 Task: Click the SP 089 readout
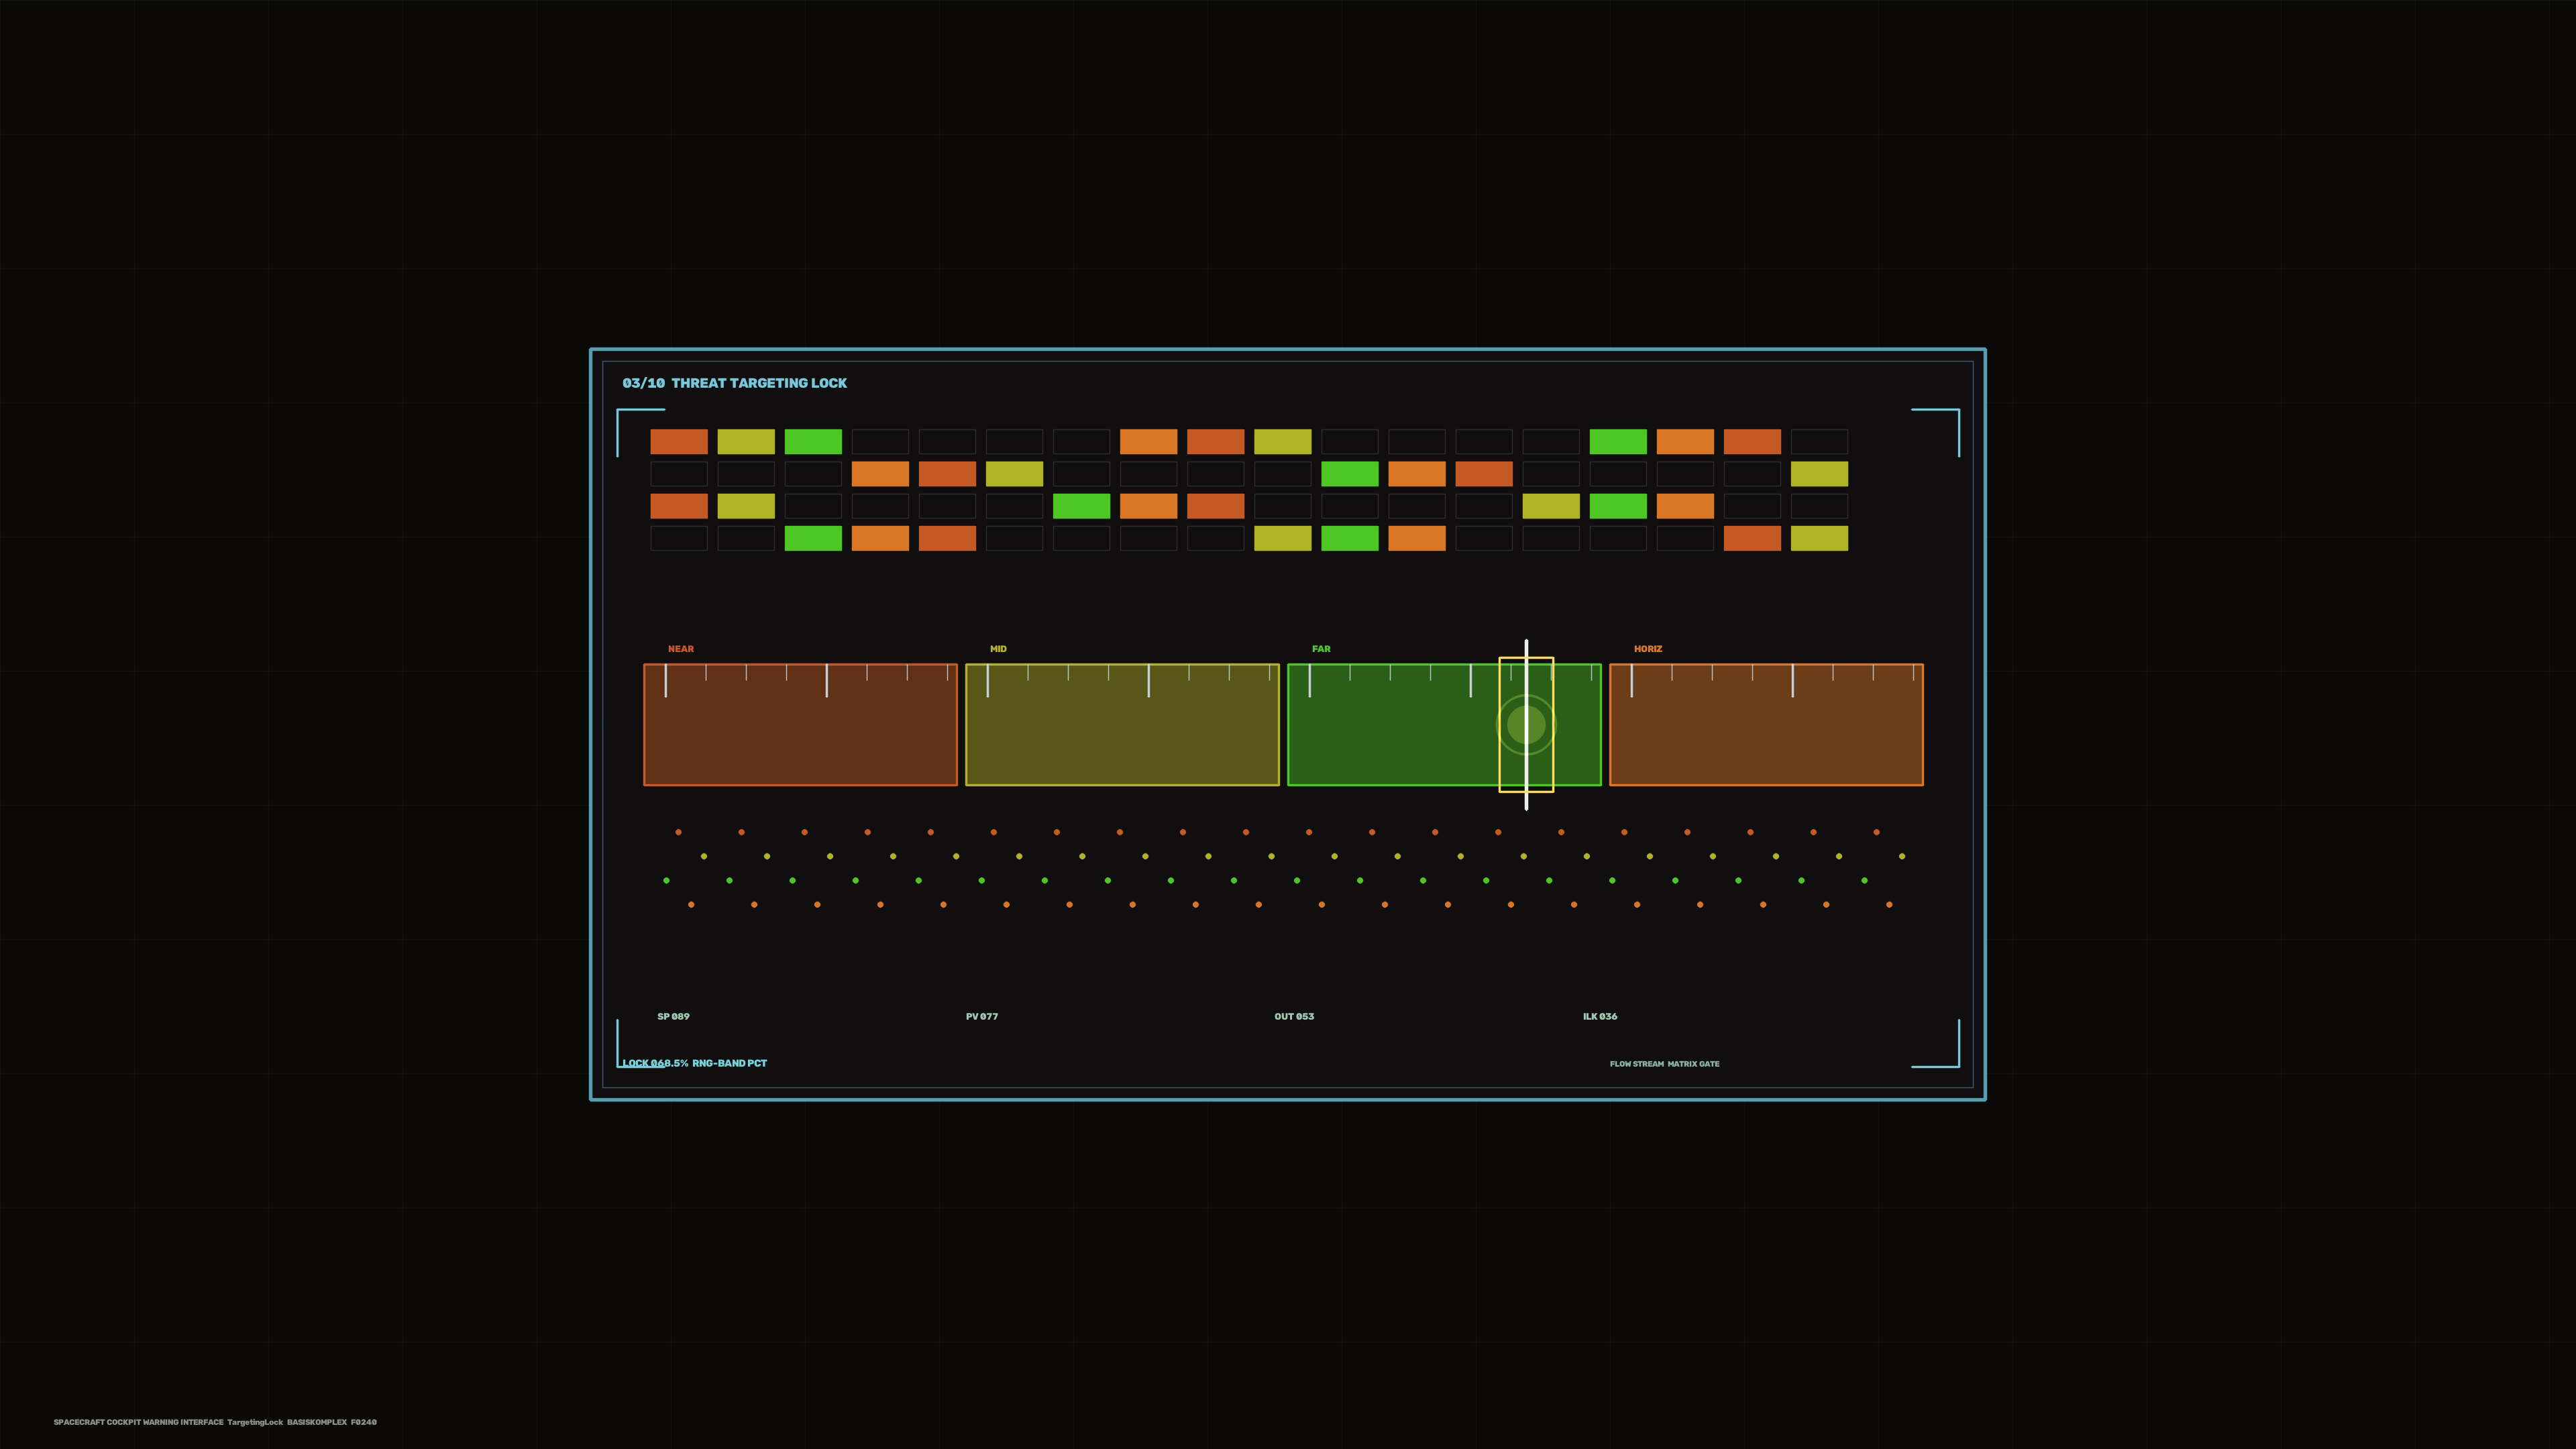(x=673, y=1016)
